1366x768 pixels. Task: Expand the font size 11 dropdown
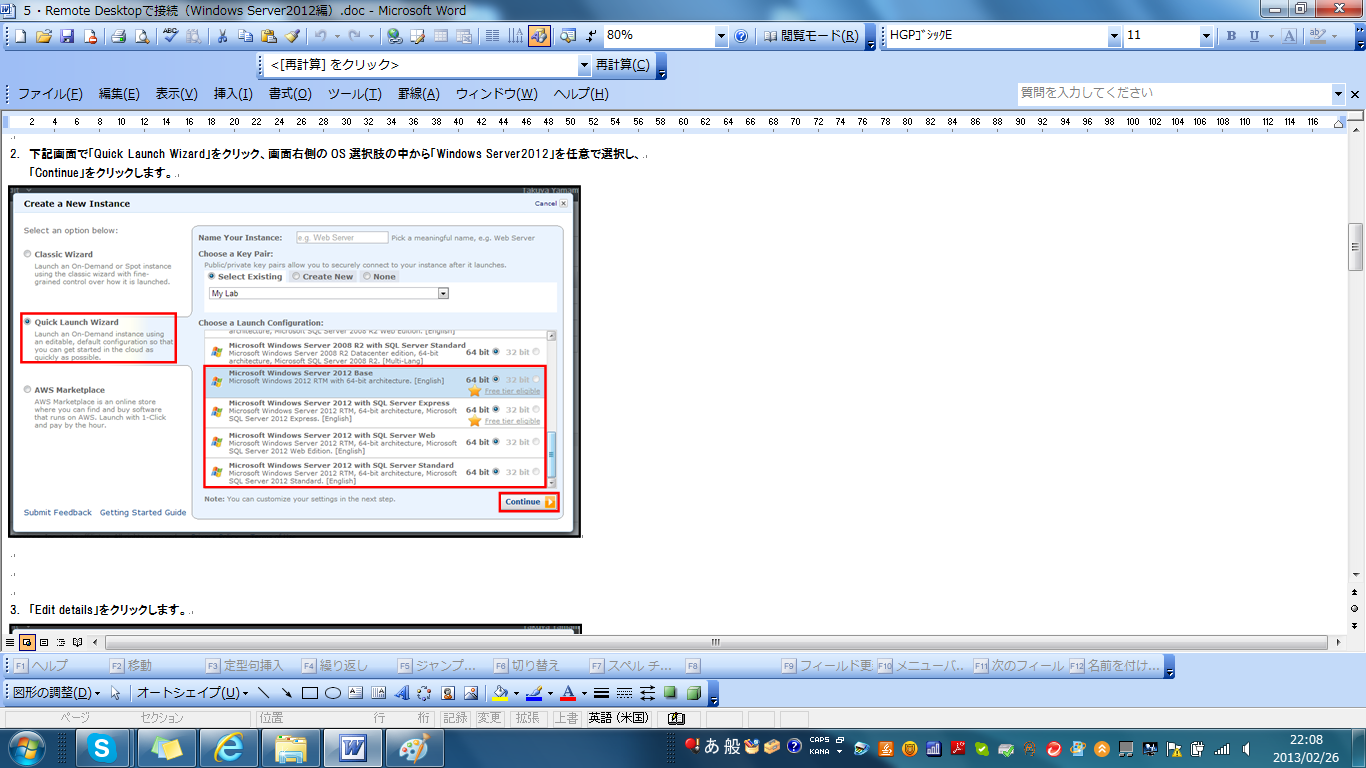[x=1206, y=36]
